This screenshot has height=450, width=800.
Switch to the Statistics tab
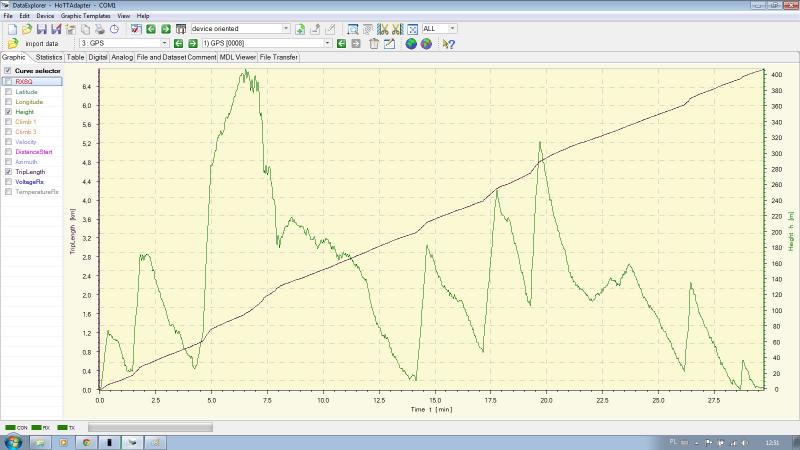[x=49, y=57]
